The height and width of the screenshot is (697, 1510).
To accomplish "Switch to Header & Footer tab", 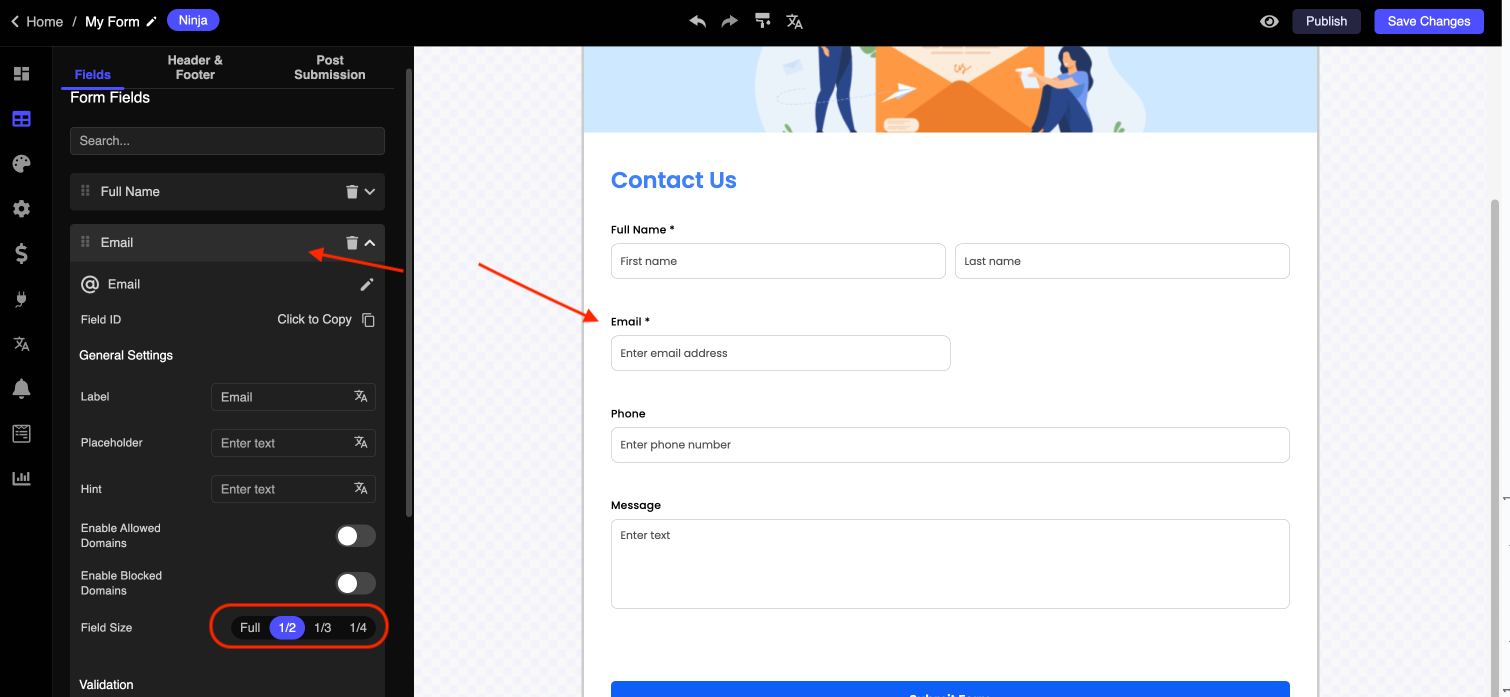I will point(195,67).
